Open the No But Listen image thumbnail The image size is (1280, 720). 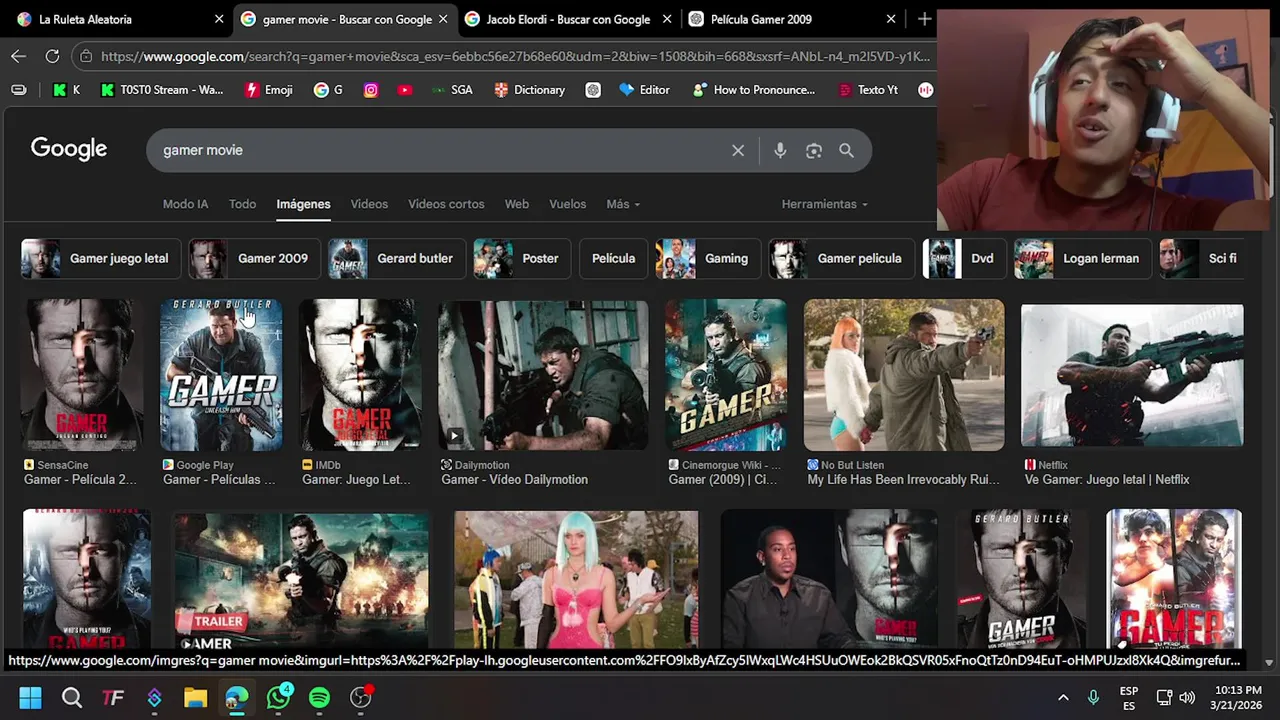(x=904, y=375)
